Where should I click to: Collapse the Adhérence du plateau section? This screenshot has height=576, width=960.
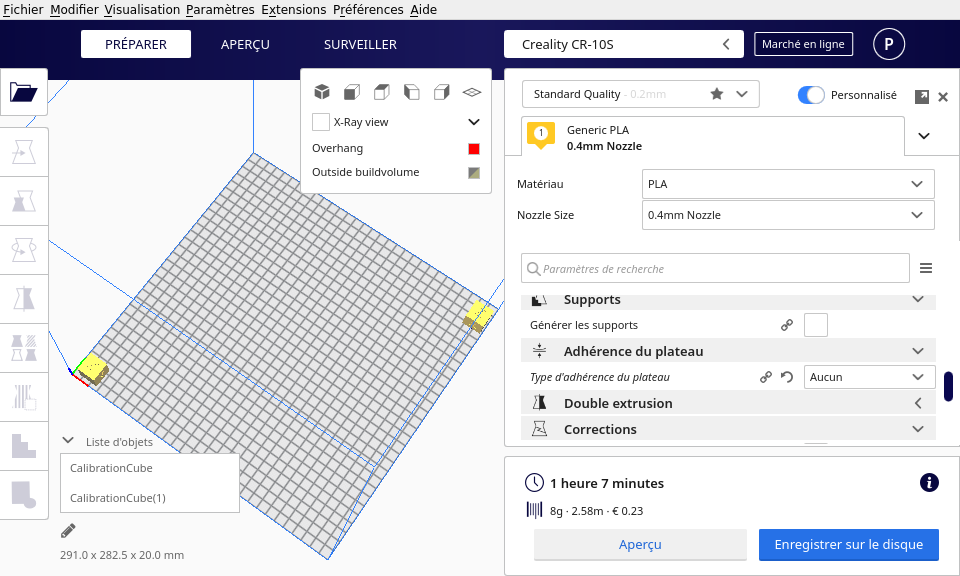pos(728,351)
